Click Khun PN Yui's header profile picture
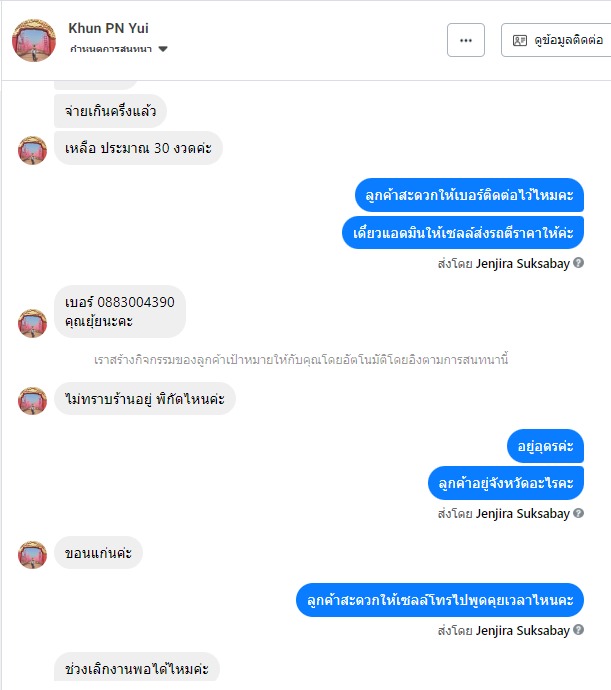 34,40
